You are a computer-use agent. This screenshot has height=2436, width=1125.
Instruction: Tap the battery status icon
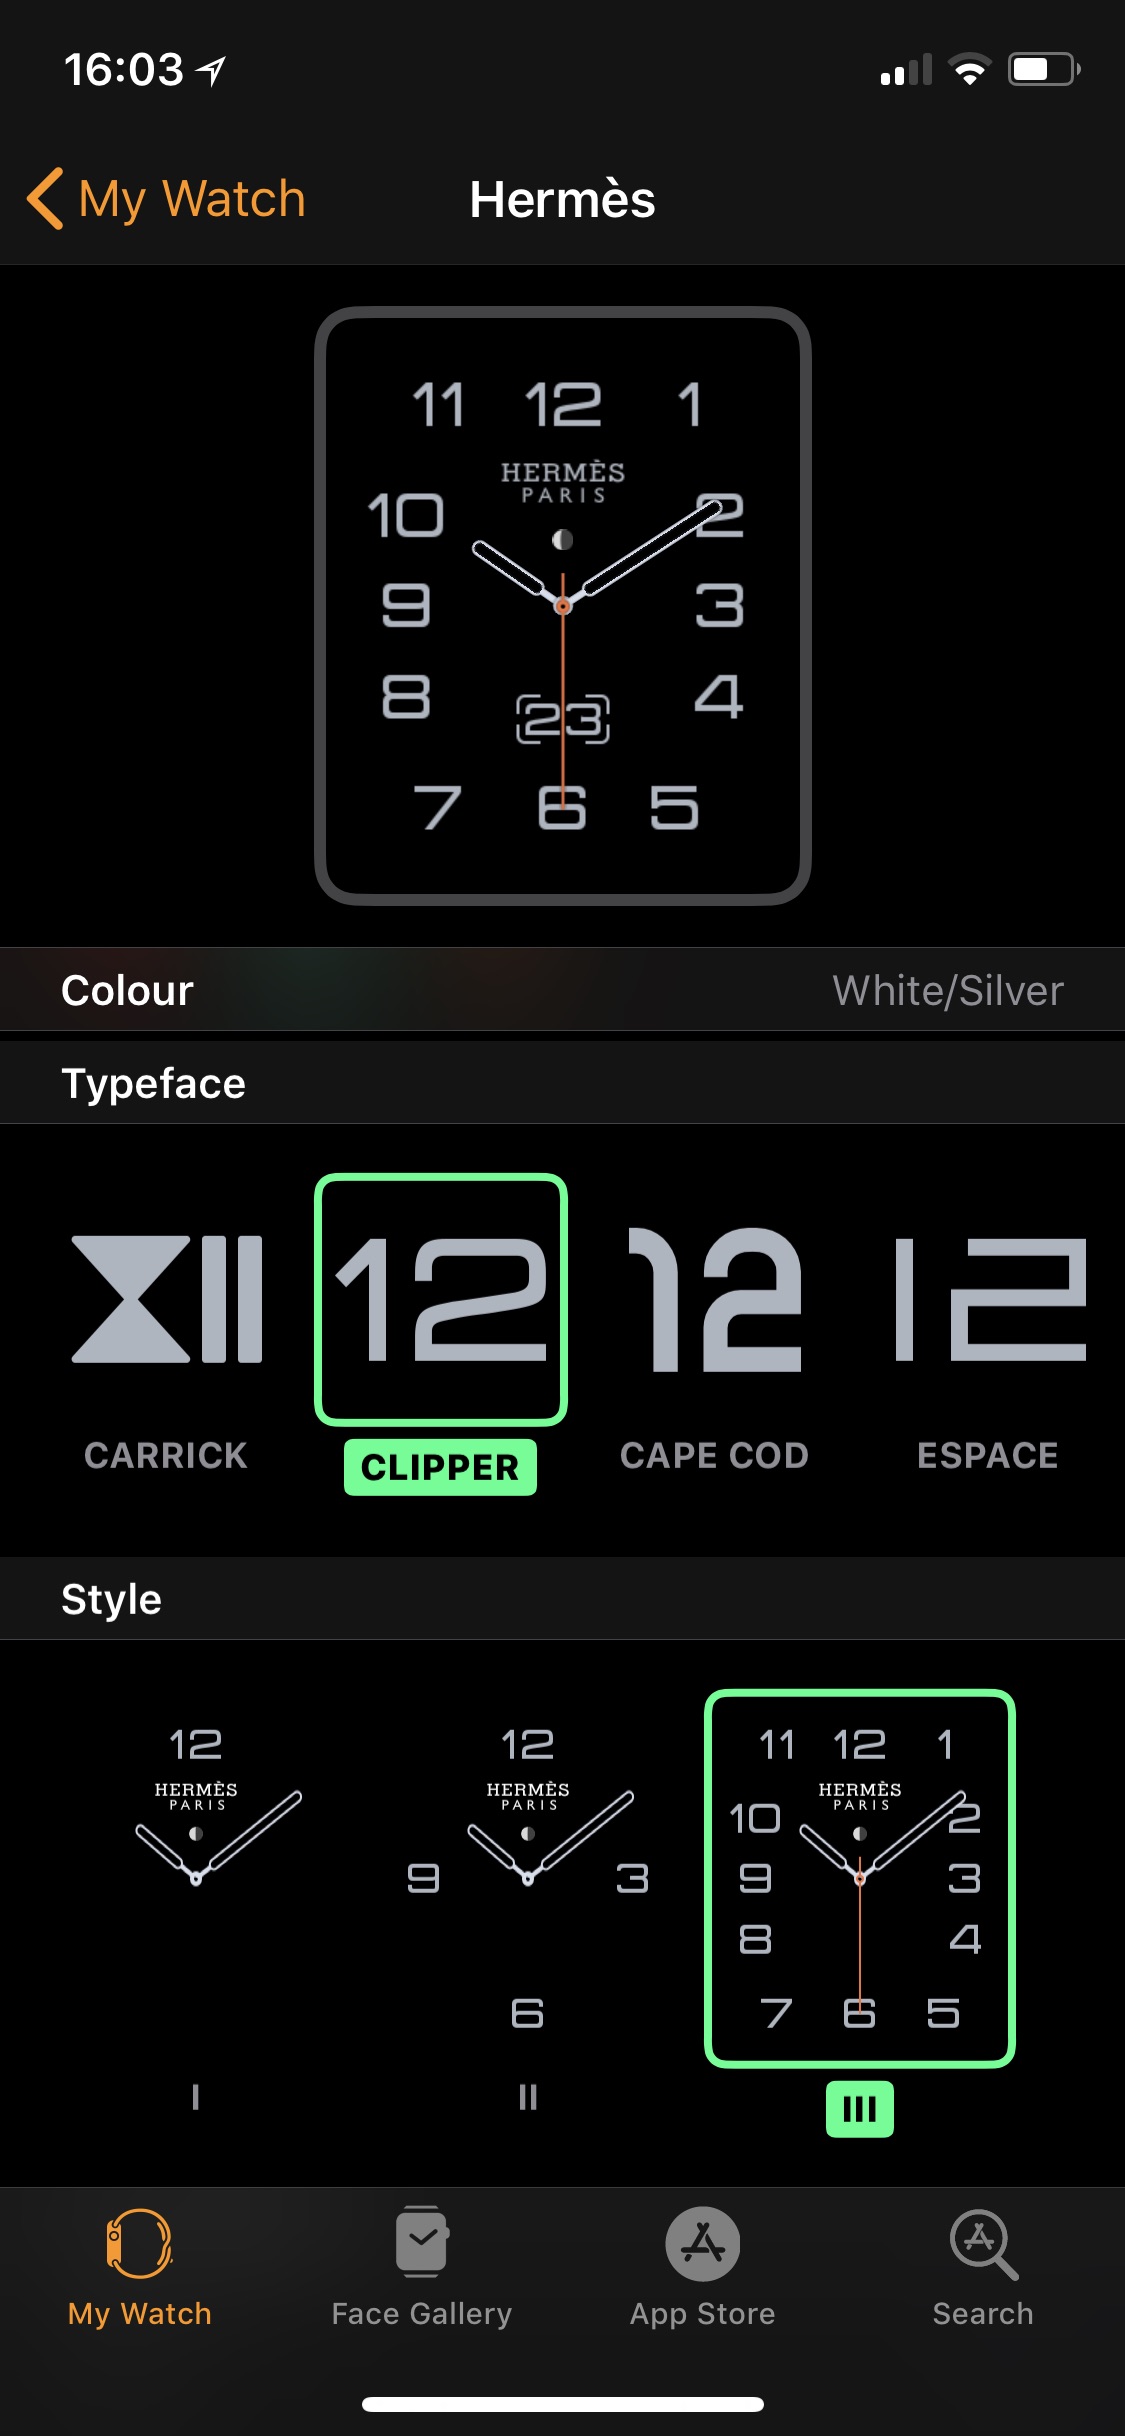point(1044,69)
